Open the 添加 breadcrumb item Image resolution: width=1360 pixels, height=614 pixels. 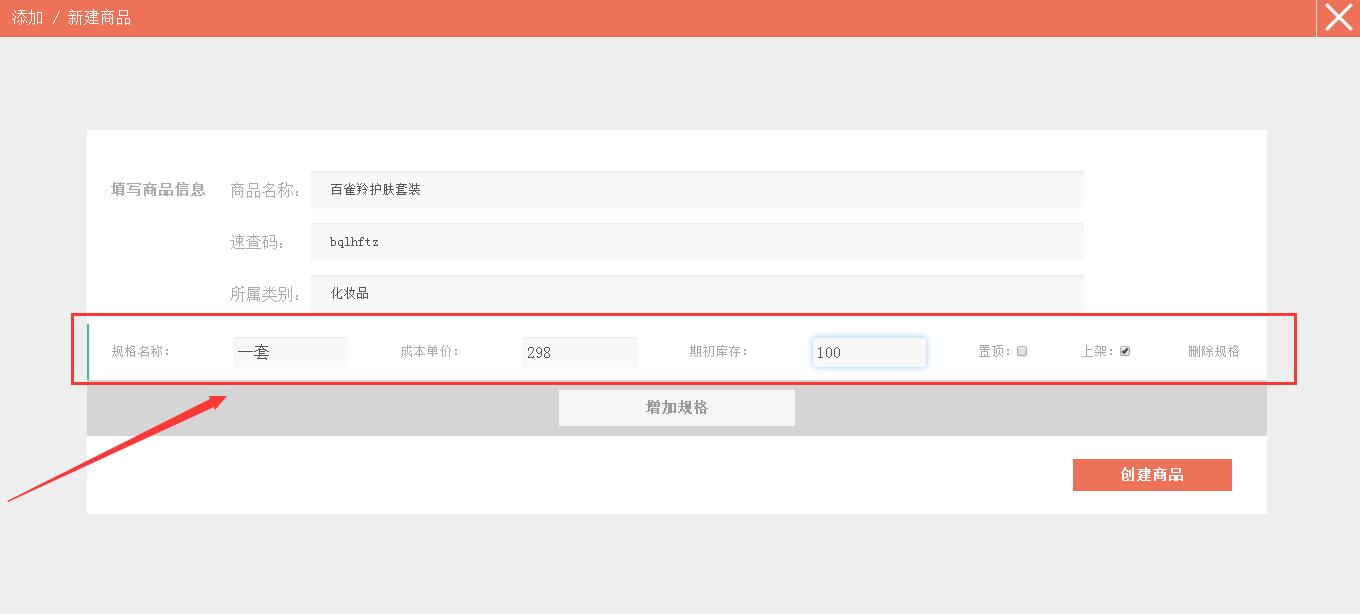click(x=25, y=17)
